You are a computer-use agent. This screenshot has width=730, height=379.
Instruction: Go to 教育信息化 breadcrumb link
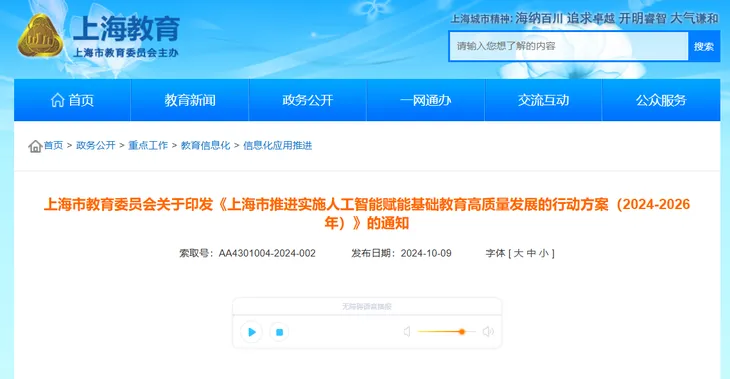tap(205, 145)
